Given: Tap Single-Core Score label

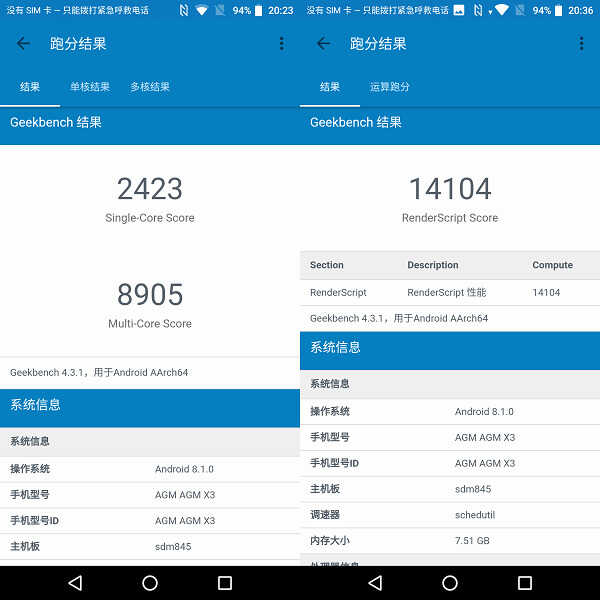Looking at the screenshot, I should point(150,218).
